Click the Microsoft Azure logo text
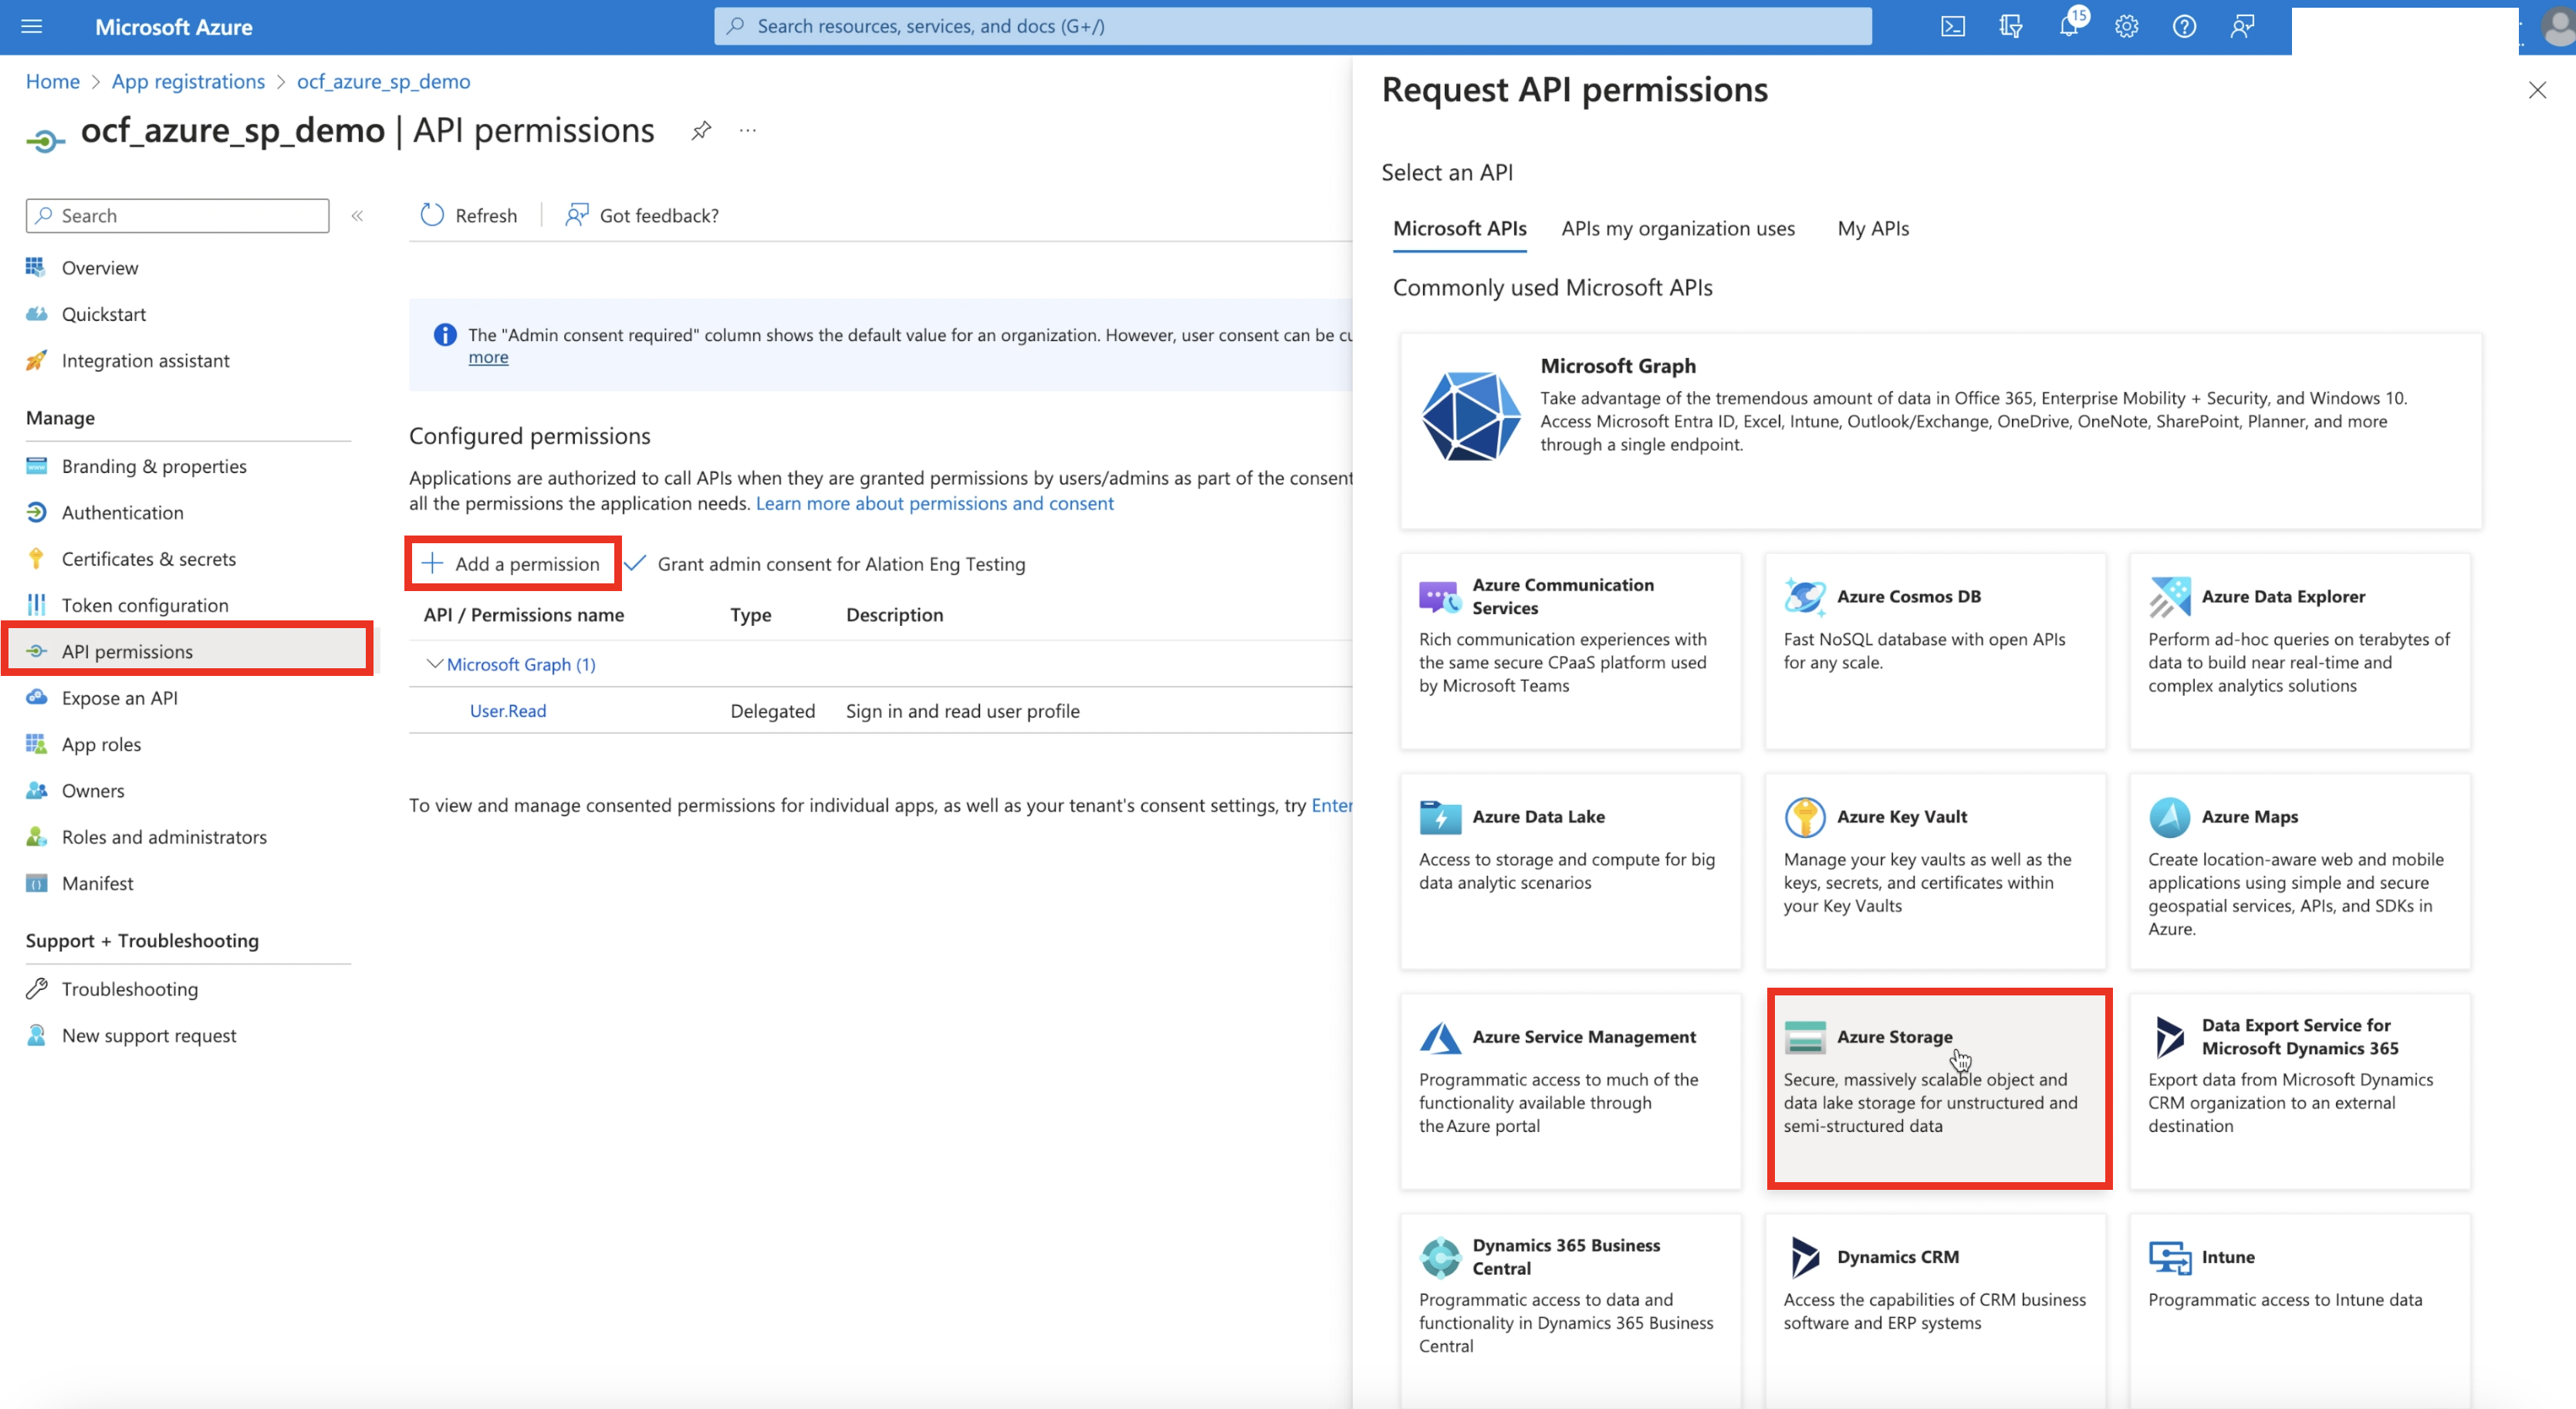The width and height of the screenshot is (2576, 1409). click(x=173, y=27)
